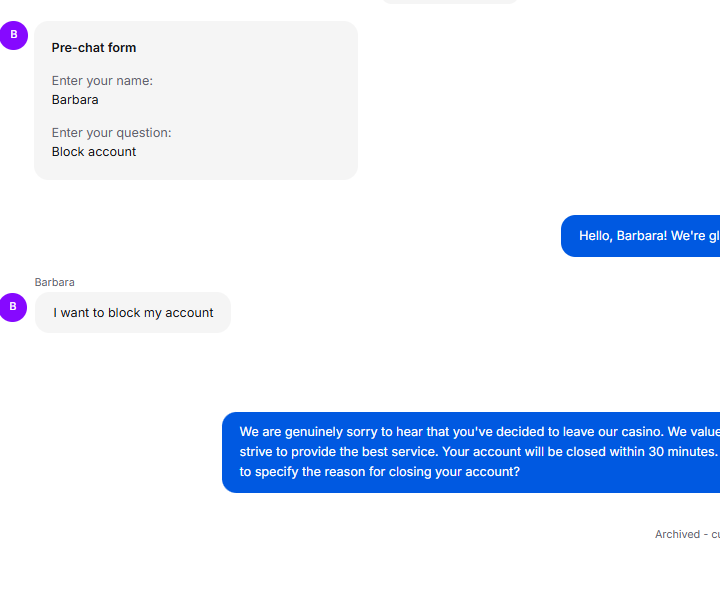Click the "Barbara" sender name above the message
Screen dimensions: 720x594
(54, 282)
